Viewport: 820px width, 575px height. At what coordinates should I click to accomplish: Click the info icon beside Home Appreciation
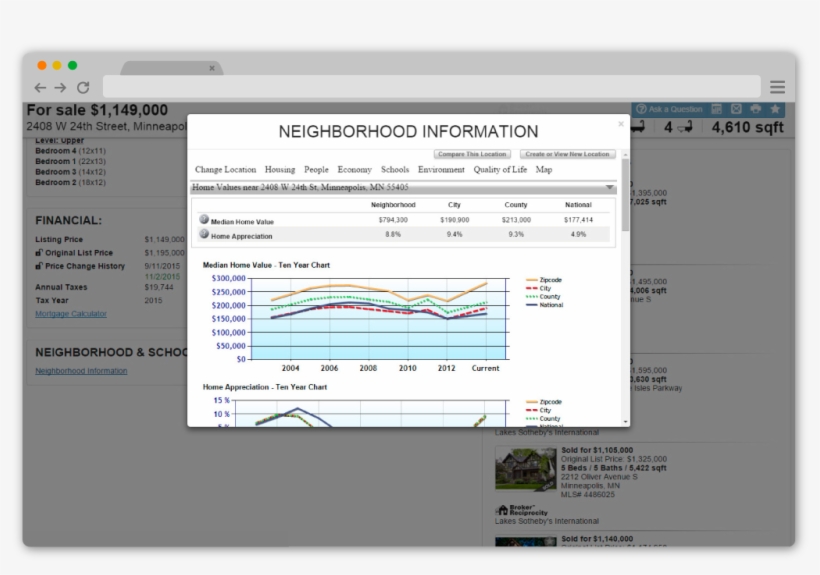[x=204, y=235]
